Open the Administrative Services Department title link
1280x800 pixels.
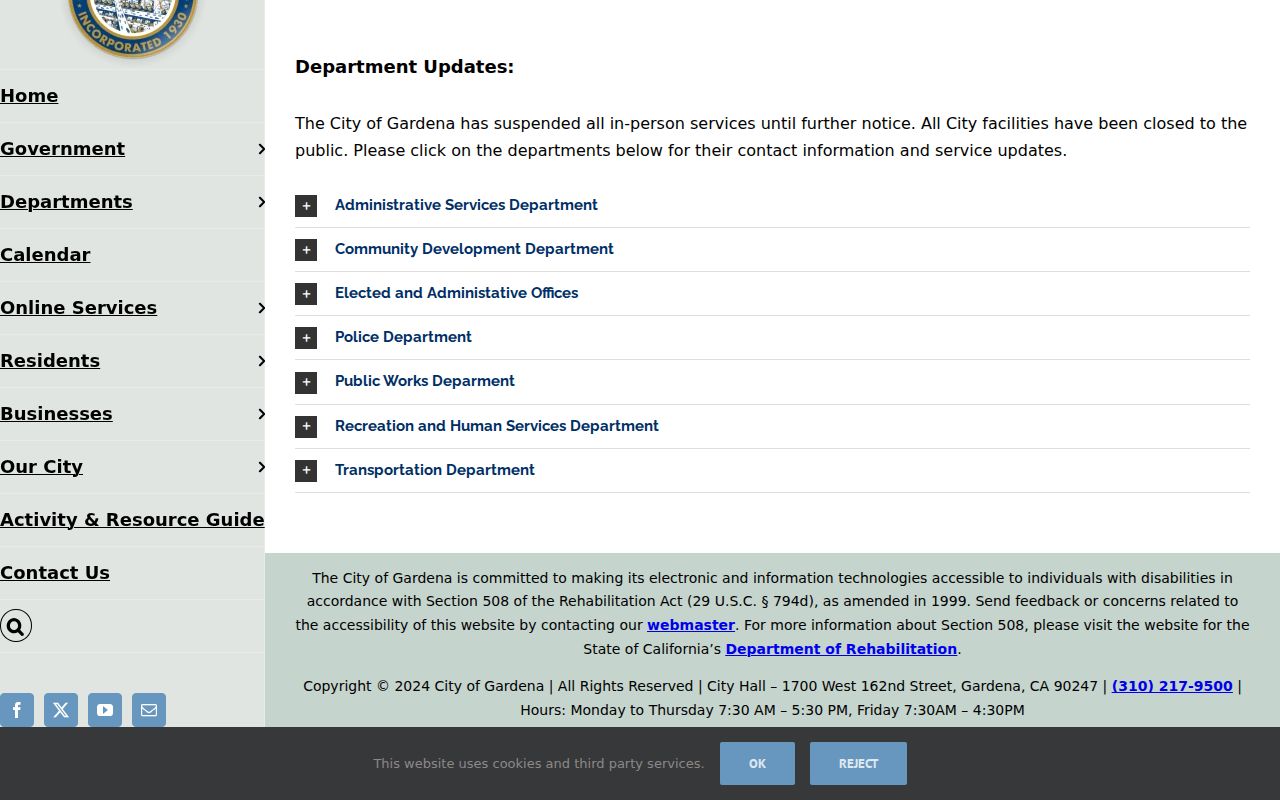466,205
